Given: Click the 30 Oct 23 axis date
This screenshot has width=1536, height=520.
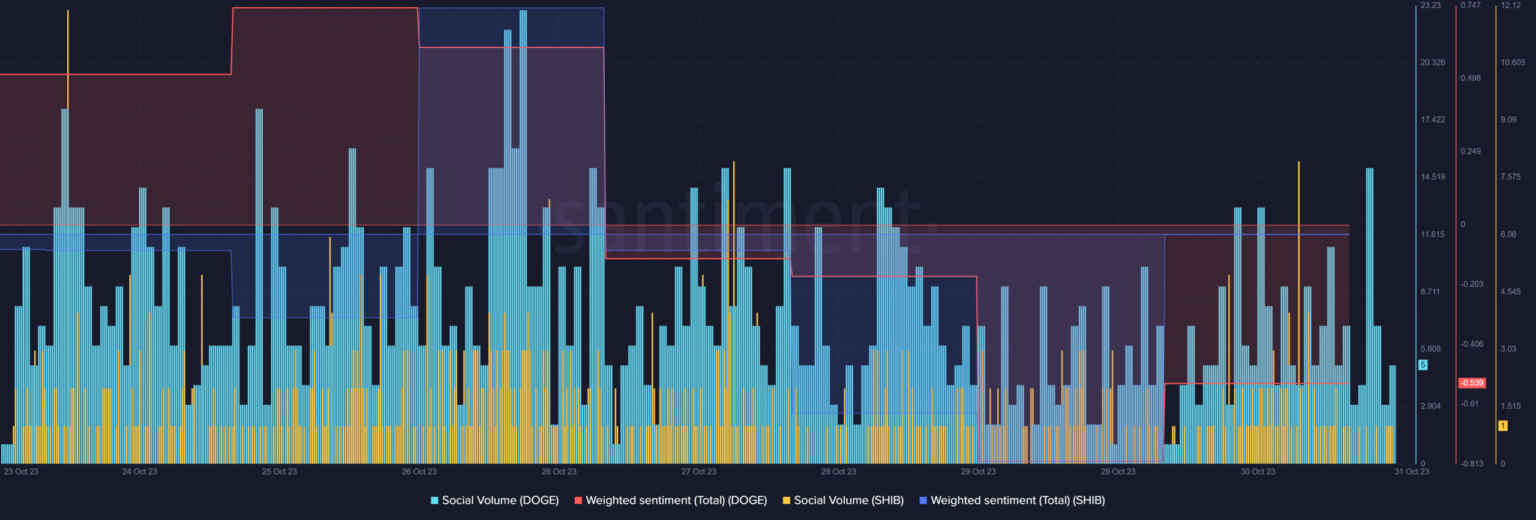Looking at the screenshot, I should 1257,471.
